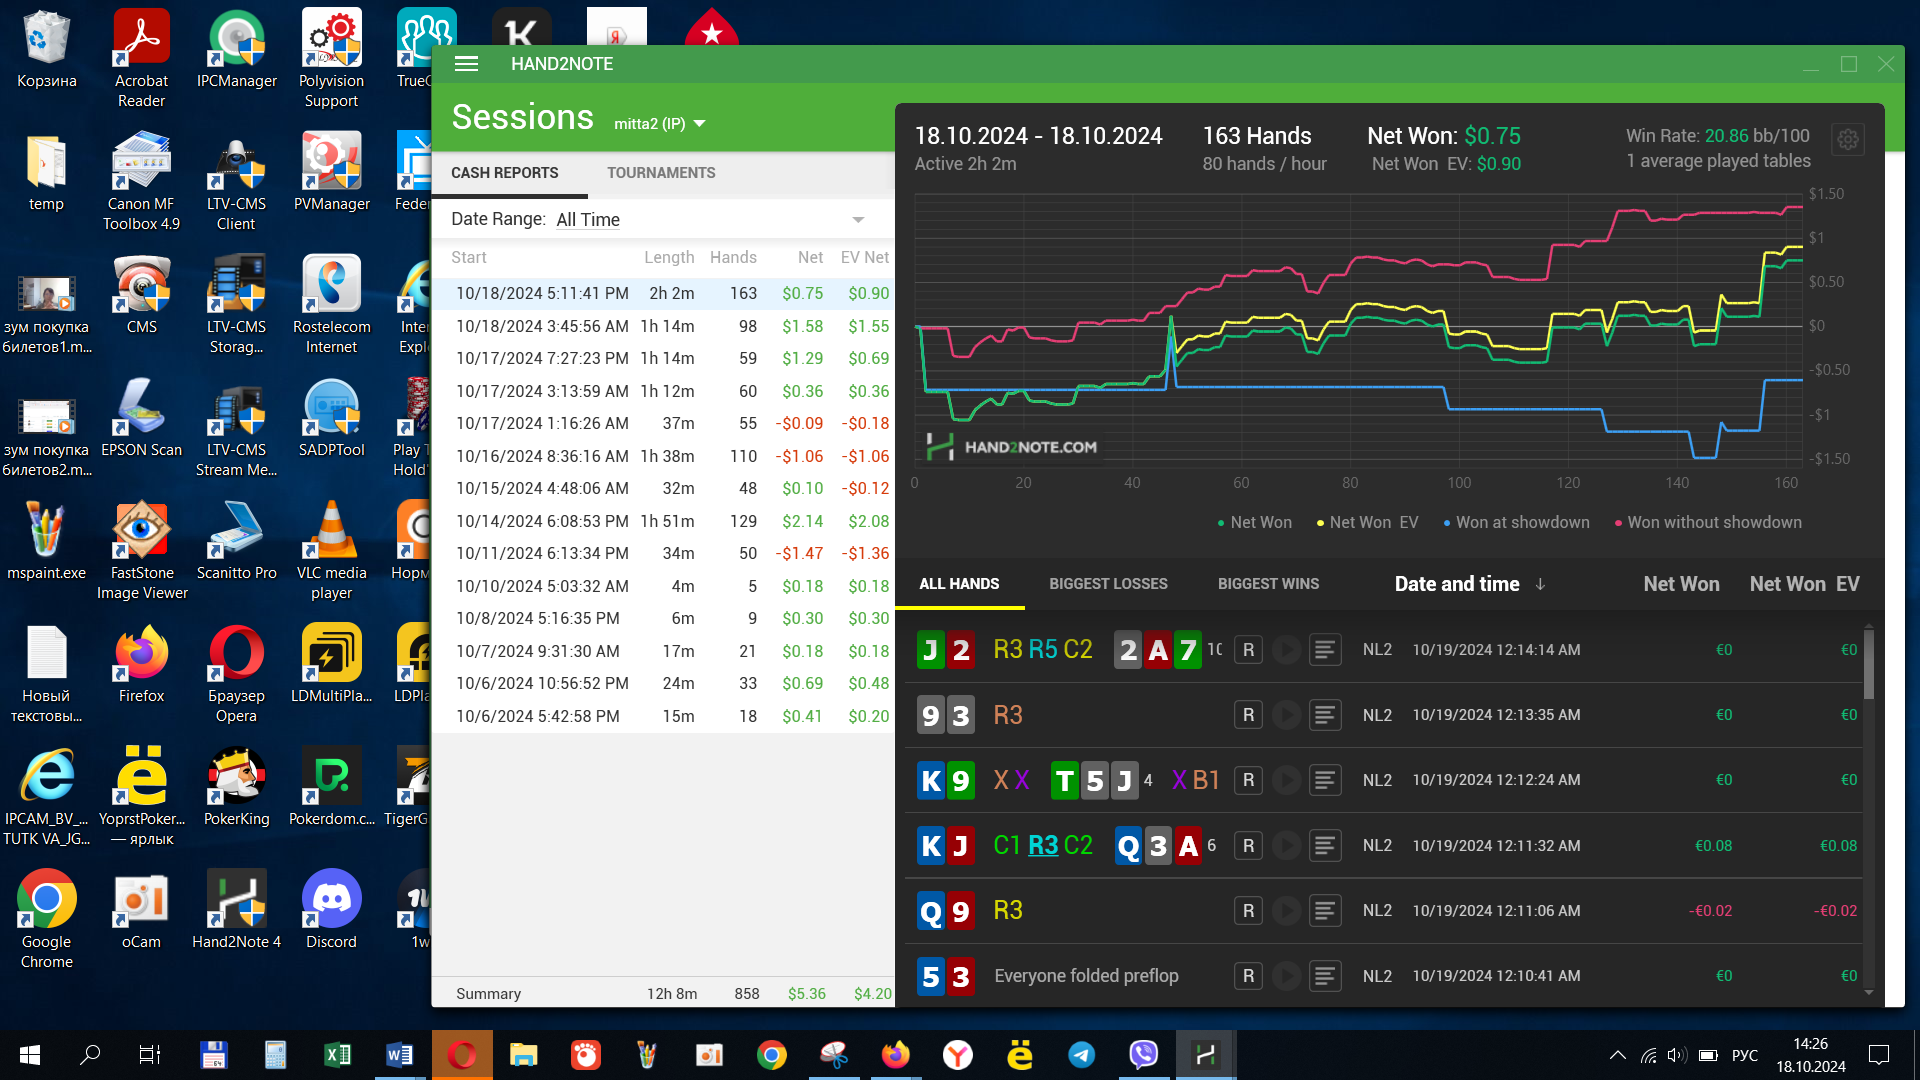This screenshot has height=1080, width=1920.
Task: Toggle Net Won EV legend series
Action: [x=1367, y=522]
